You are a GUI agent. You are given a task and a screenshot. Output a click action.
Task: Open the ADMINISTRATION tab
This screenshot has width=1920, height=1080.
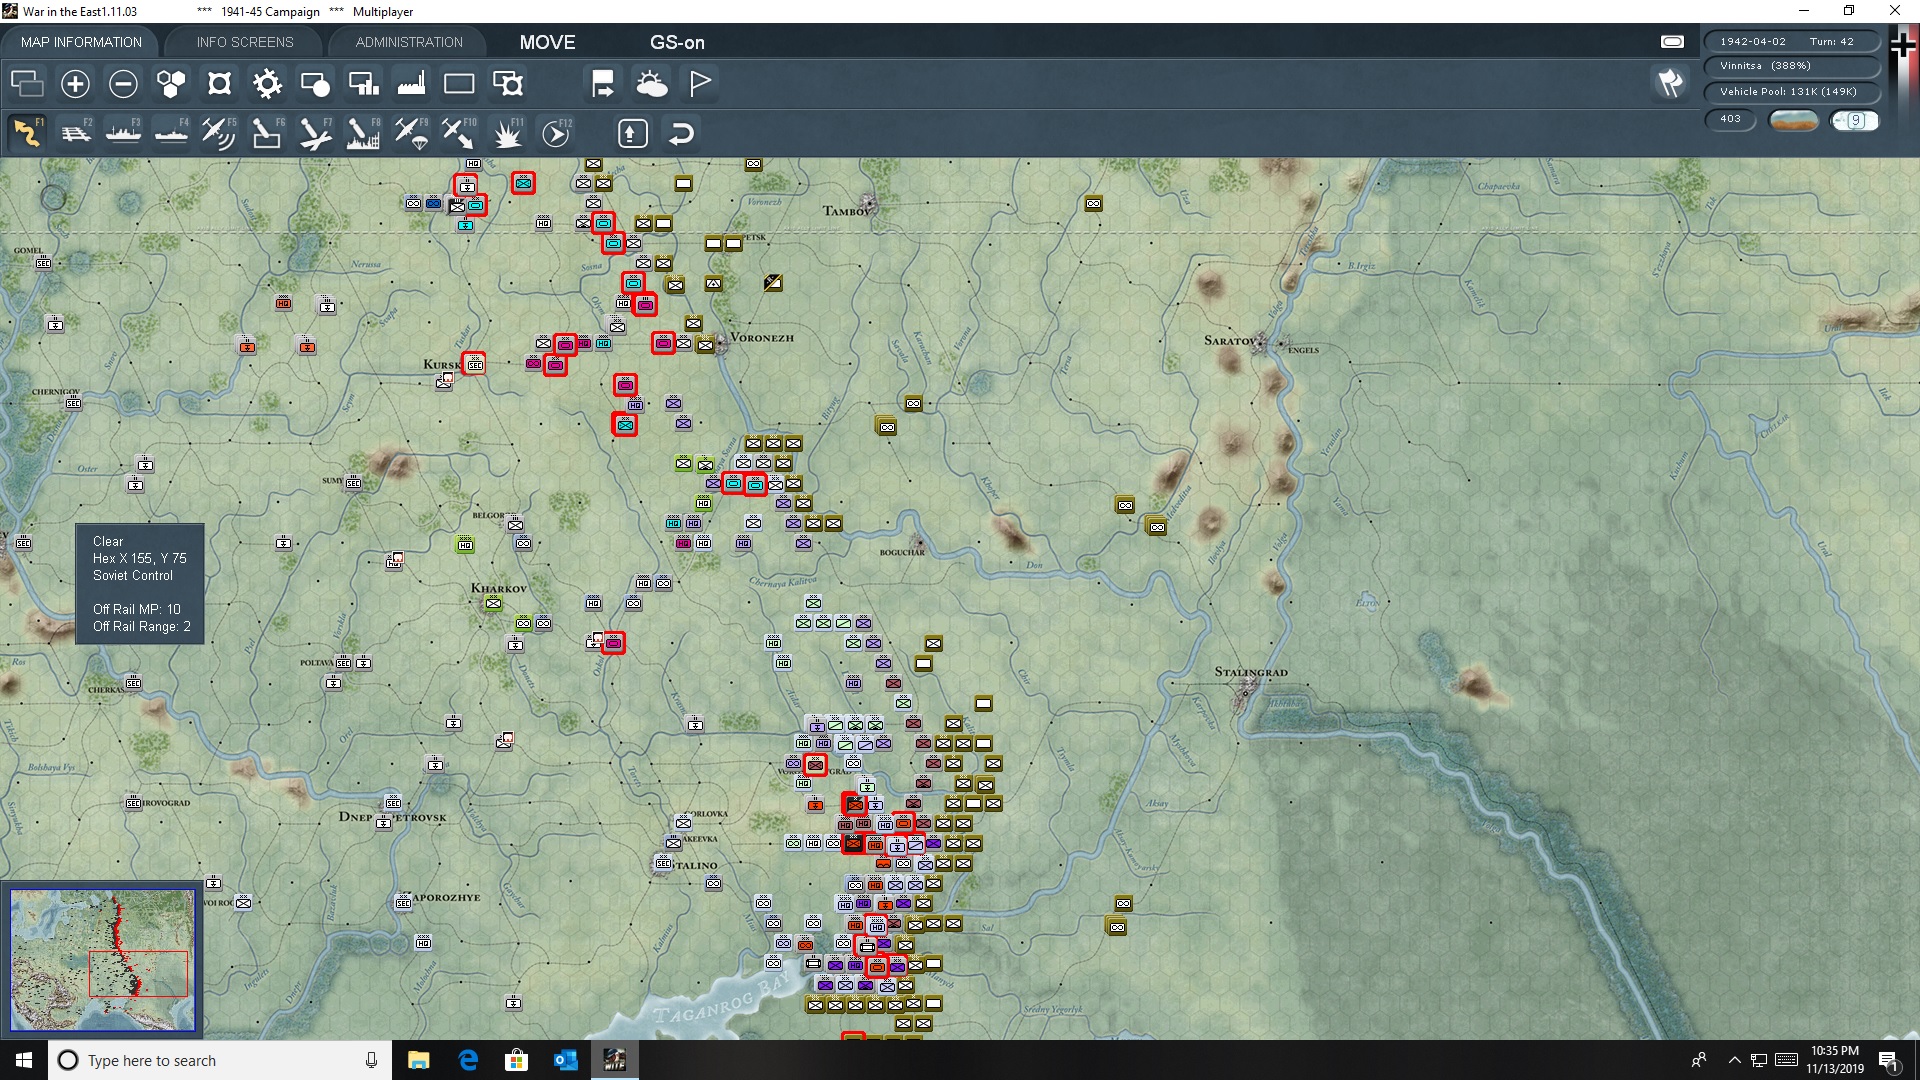point(409,42)
